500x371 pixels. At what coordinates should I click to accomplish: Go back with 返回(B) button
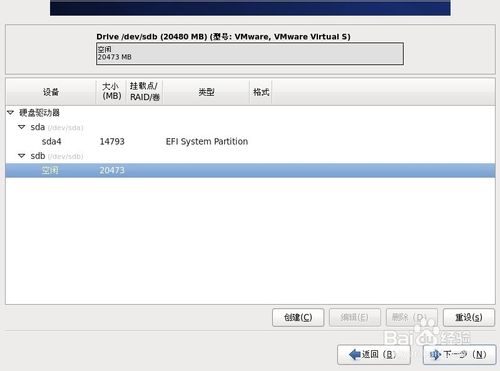coord(374,354)
